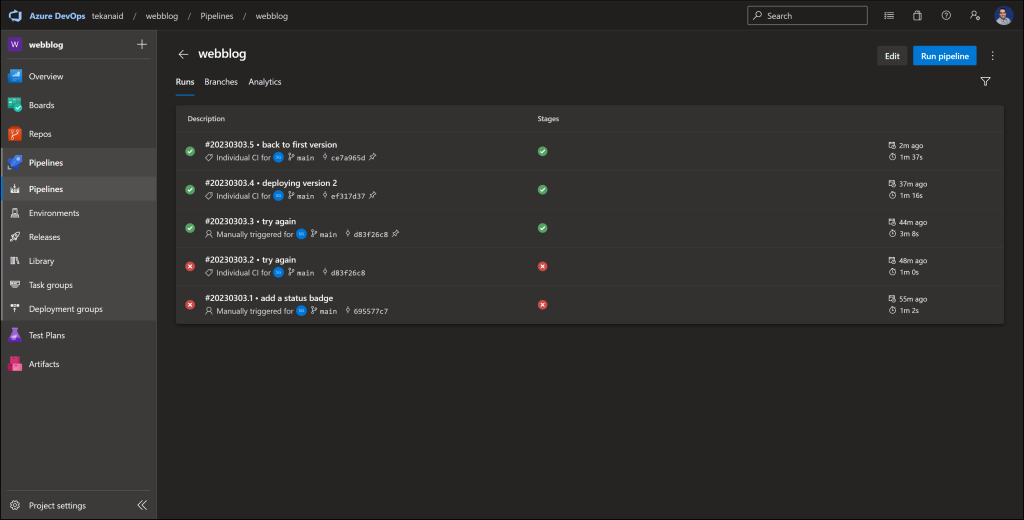Viewport: 1024px width, 520px height.
Task: Click commit hash ef317d37
Action: [348, 196]
